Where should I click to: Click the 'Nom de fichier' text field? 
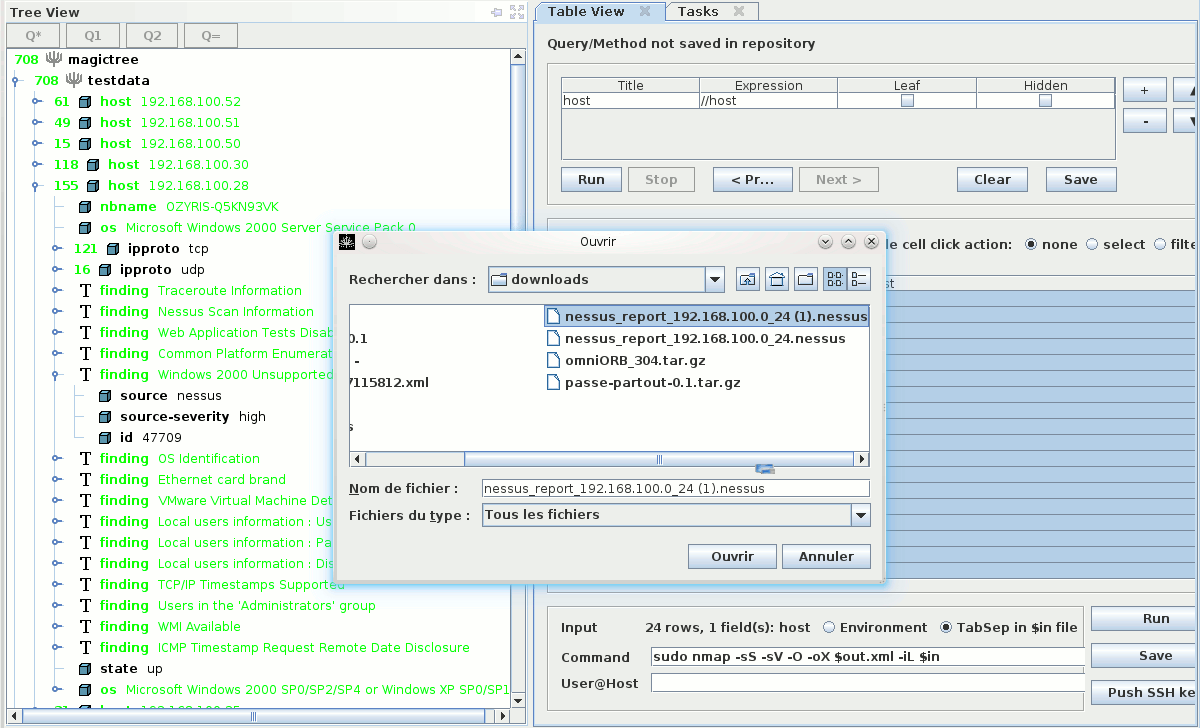(675, 489)
